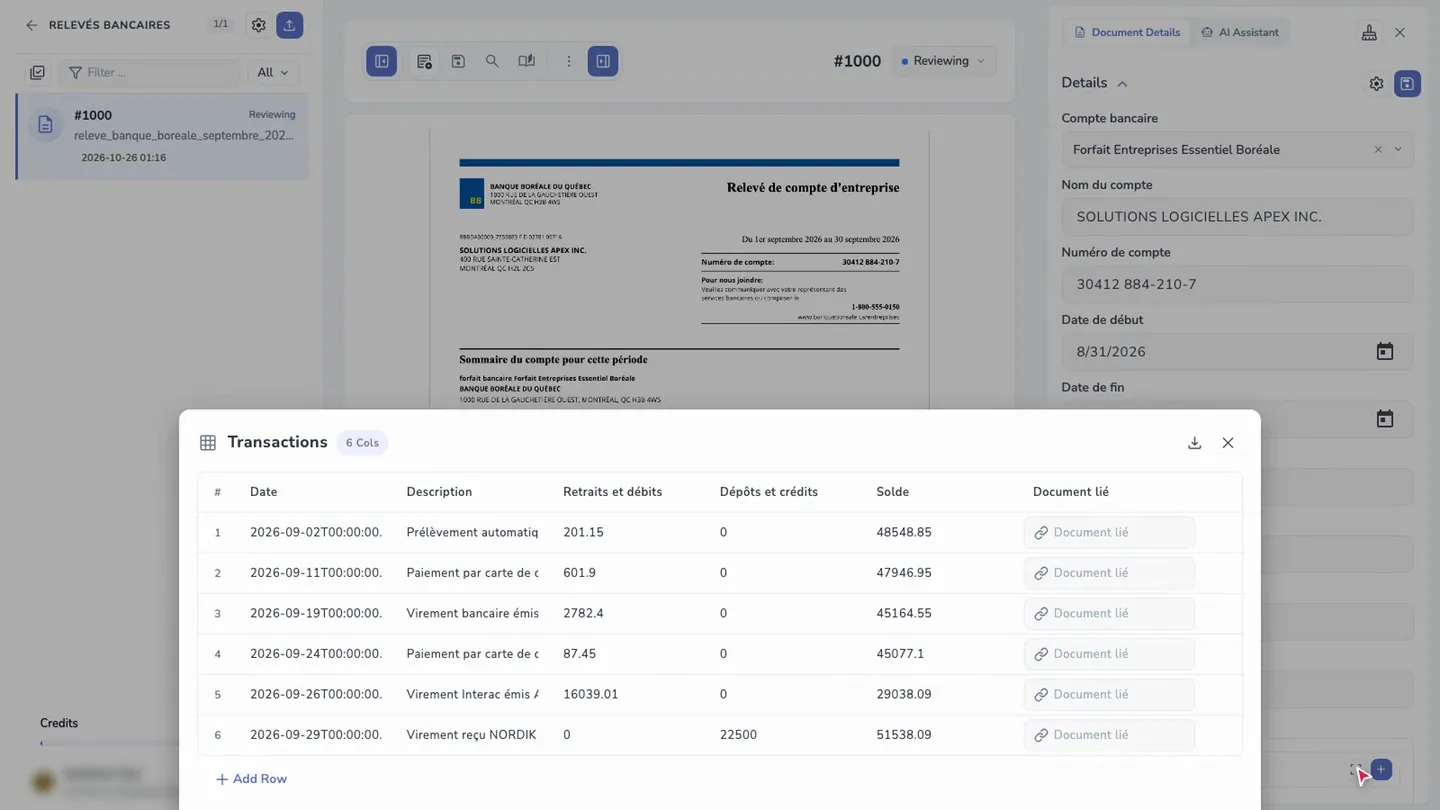Collapse the Details section chevron

pyautogui.click(x=1122, y=84)
